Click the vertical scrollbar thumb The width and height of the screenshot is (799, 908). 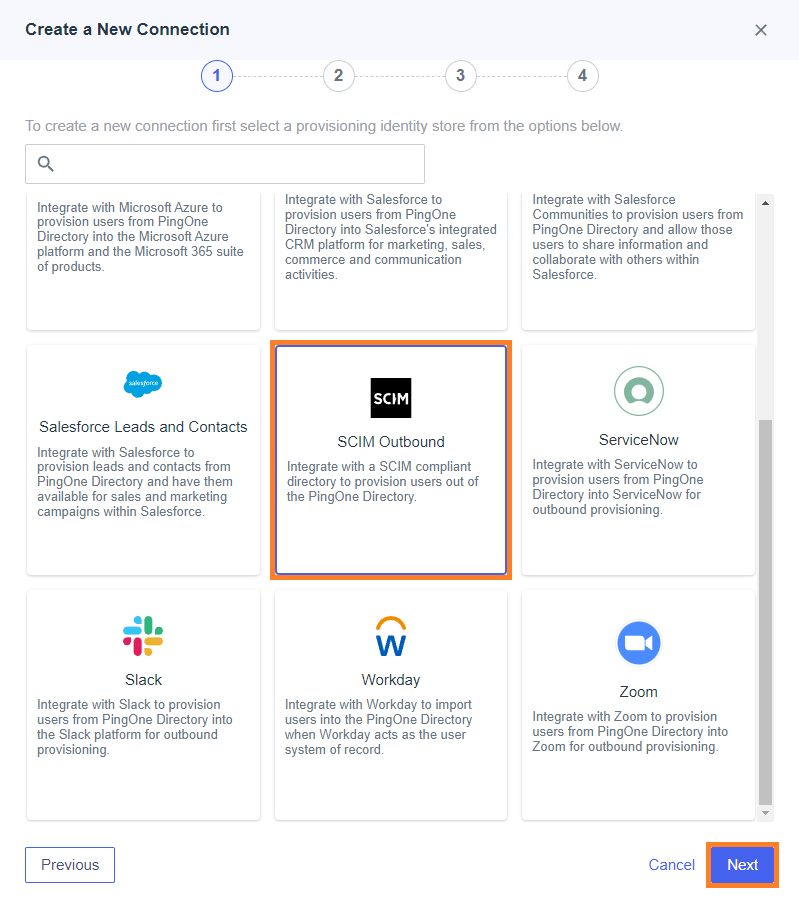click(765, 612)
